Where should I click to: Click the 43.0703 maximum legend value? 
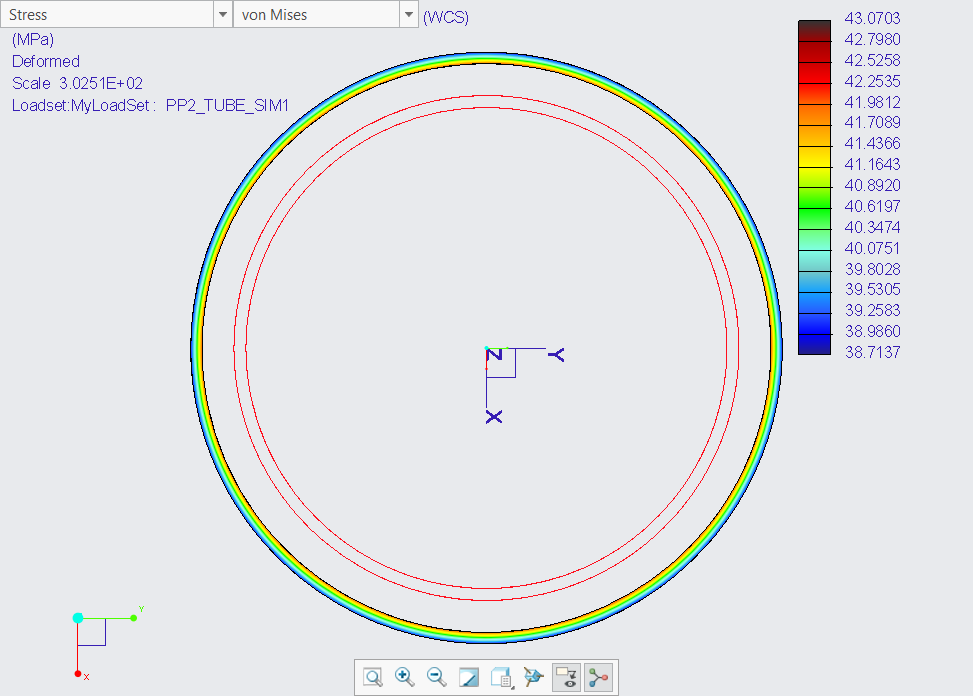tap(873, 18)
